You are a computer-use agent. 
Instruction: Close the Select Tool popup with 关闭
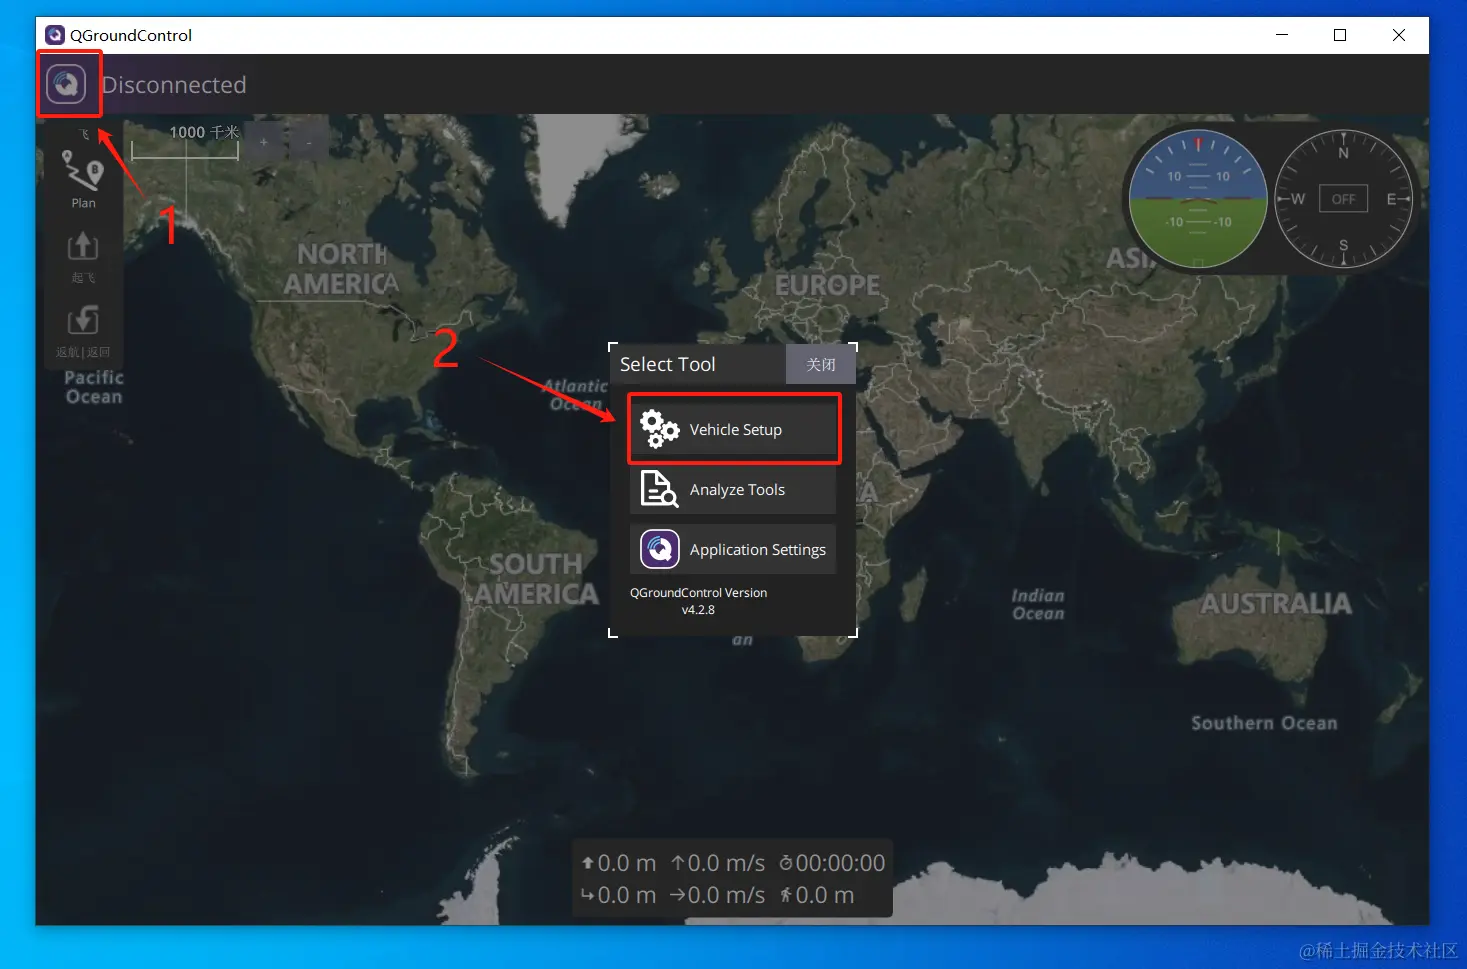[x=820, y=364]
